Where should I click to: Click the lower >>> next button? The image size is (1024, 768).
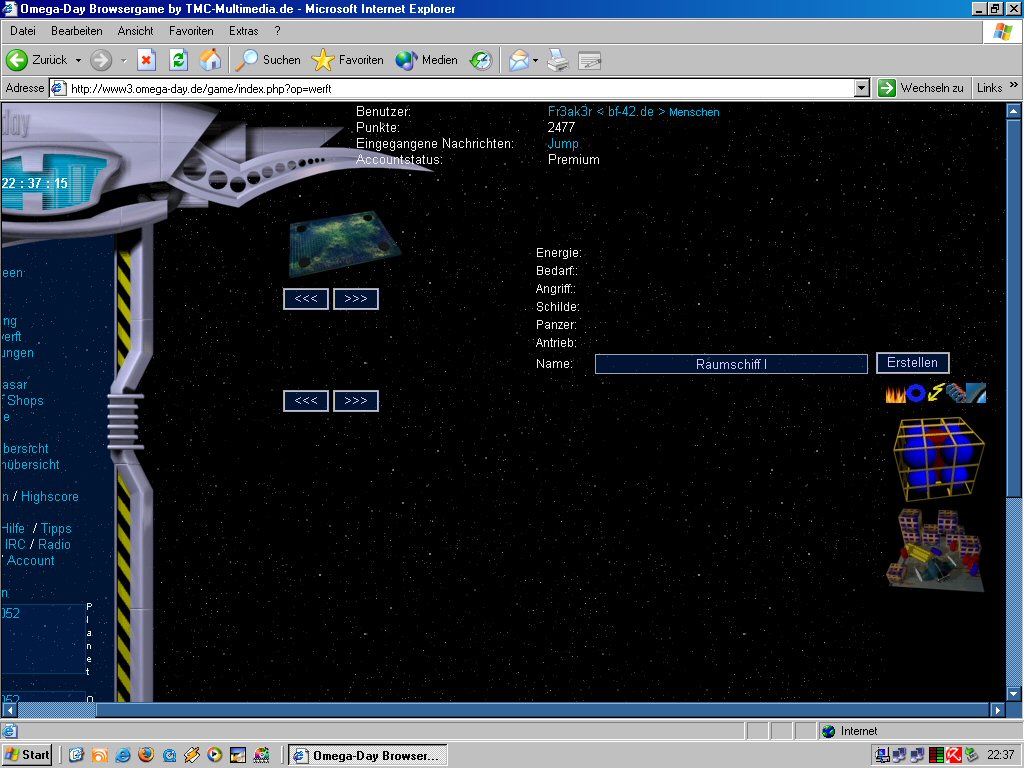(356, 401)
